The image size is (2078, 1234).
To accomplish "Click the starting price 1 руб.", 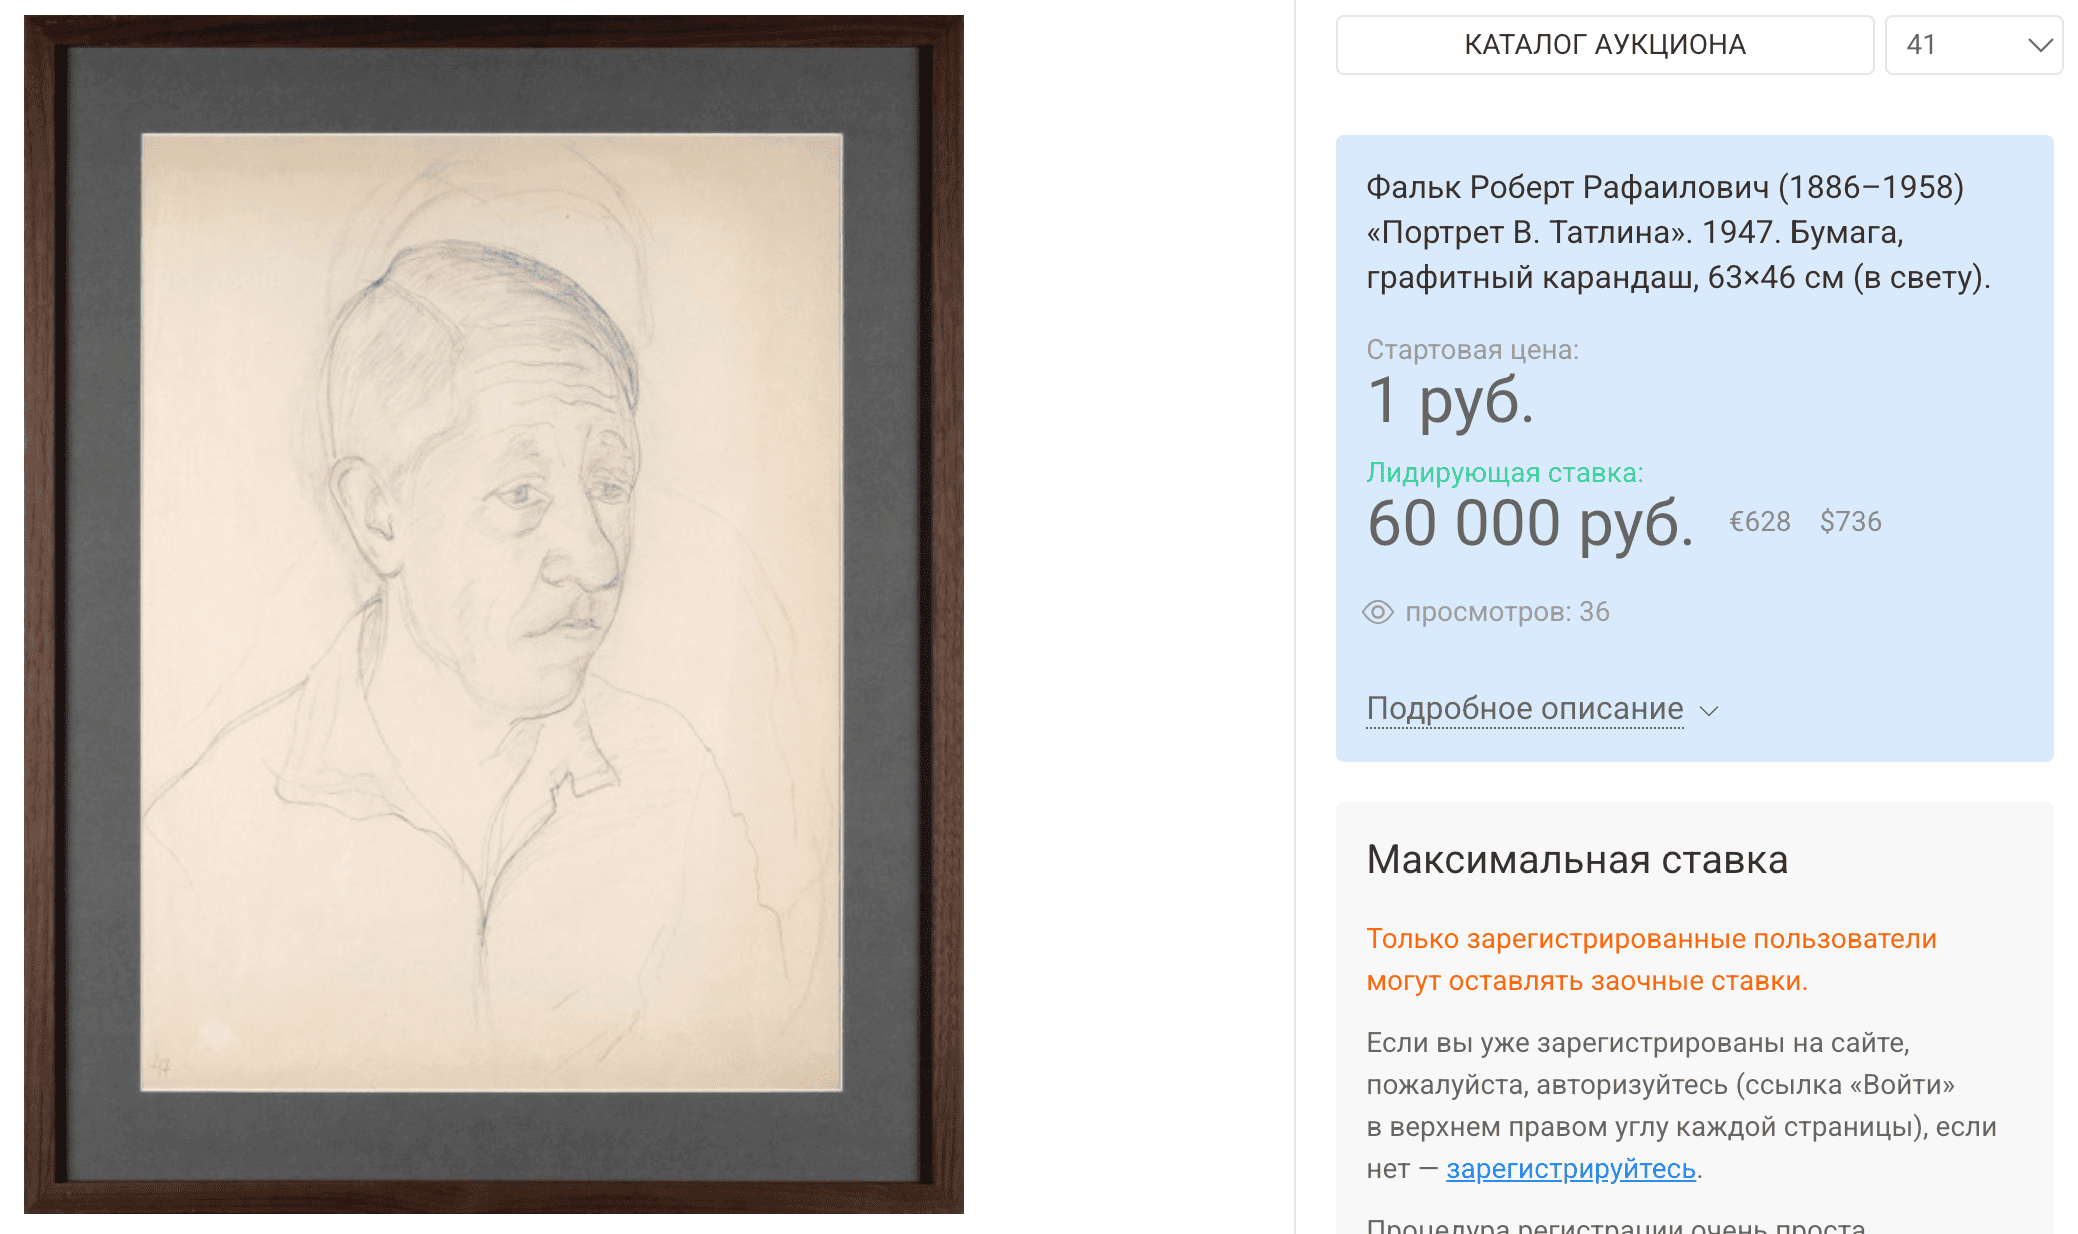I will tap(1450, 400).
